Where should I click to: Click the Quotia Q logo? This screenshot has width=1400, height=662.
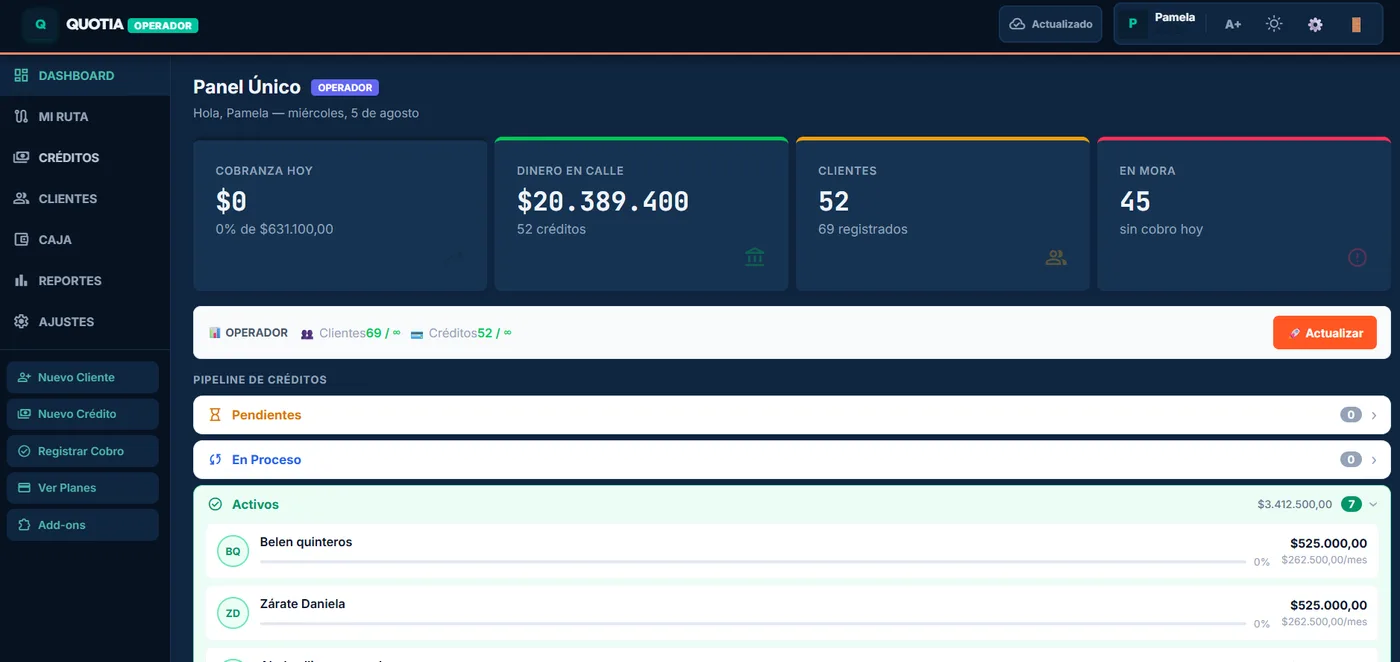point(41,24)
